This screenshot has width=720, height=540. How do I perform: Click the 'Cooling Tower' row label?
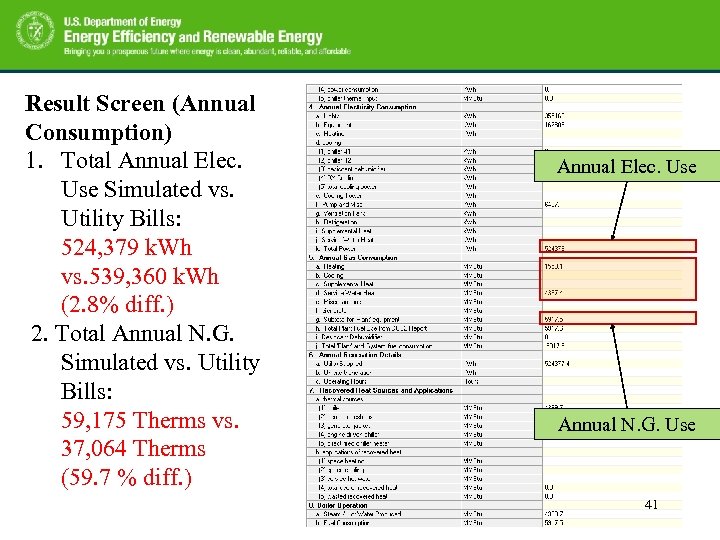342,196
